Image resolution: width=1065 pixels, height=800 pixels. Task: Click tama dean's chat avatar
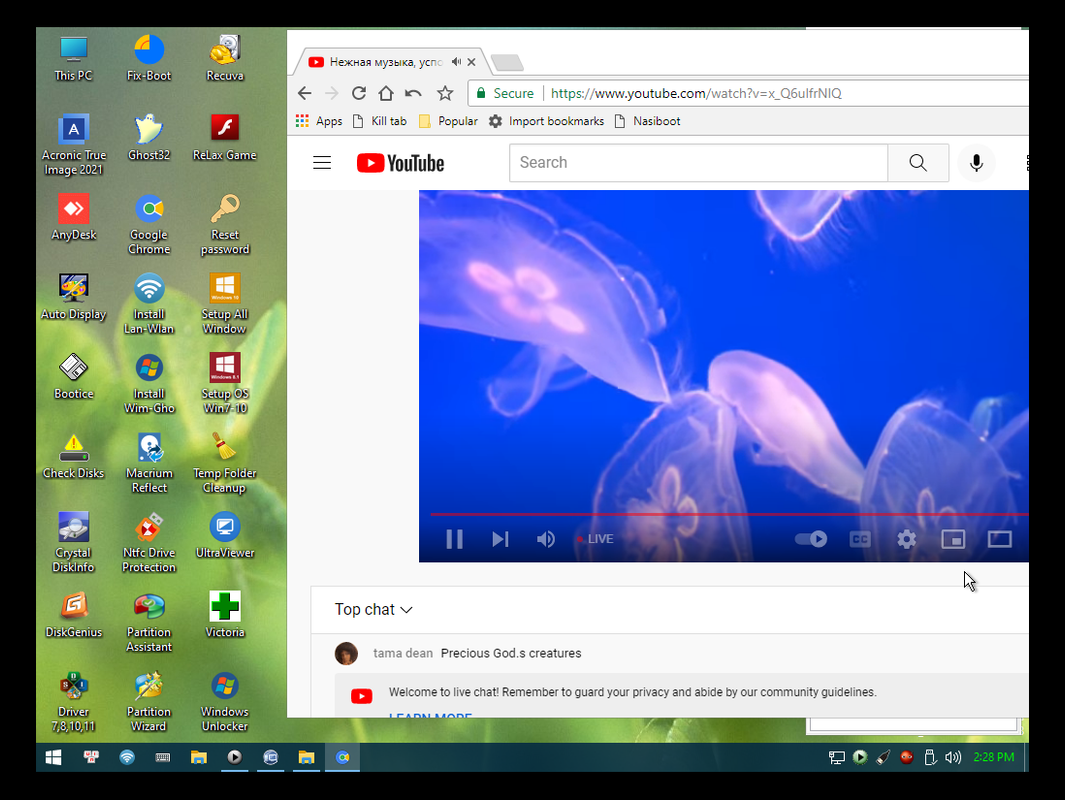(346, 653)
